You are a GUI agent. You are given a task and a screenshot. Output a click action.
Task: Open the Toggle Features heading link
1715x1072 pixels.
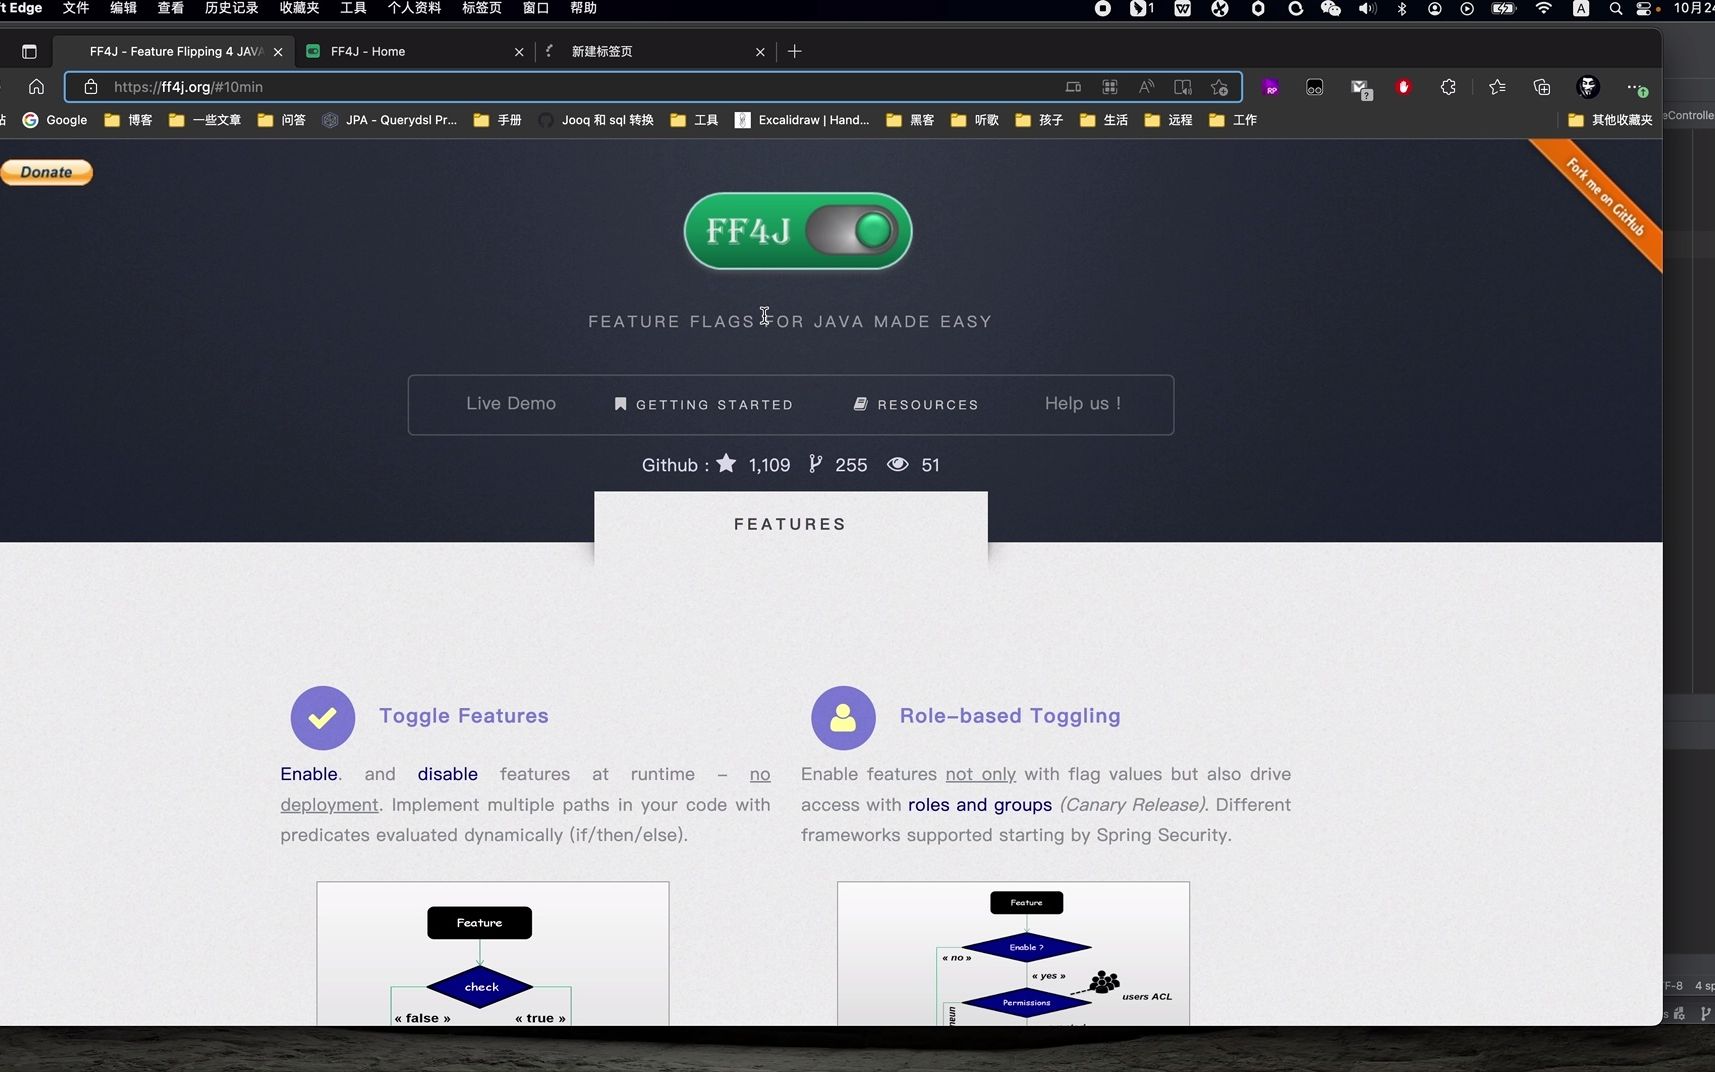(463, 716)
